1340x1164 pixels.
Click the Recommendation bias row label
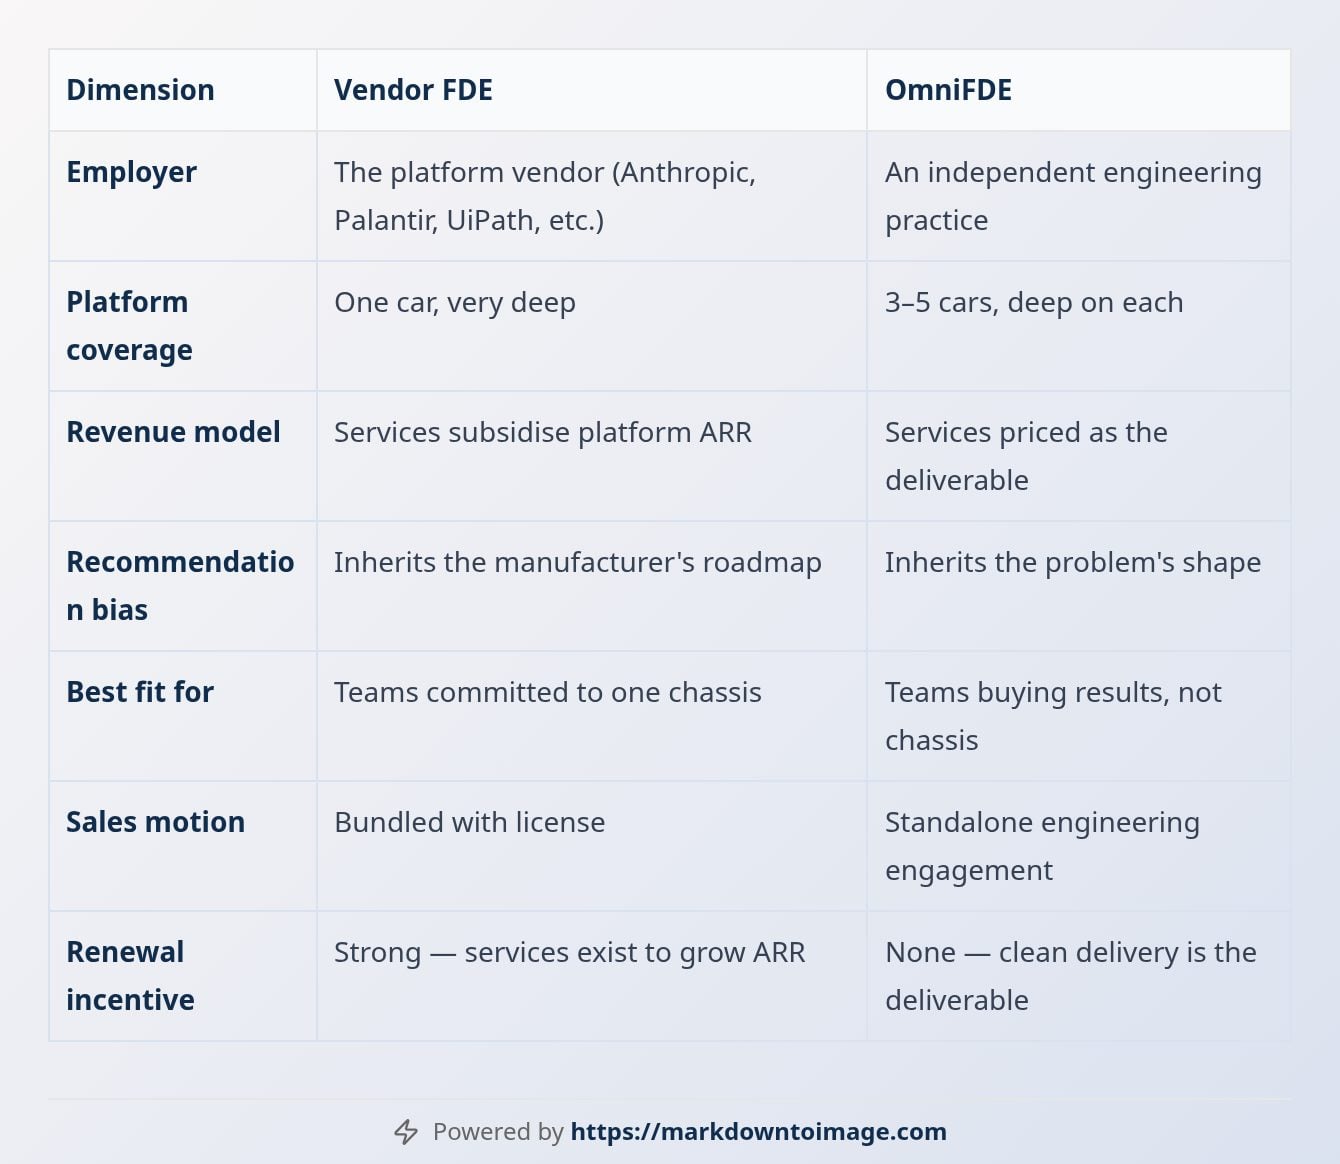180,586
